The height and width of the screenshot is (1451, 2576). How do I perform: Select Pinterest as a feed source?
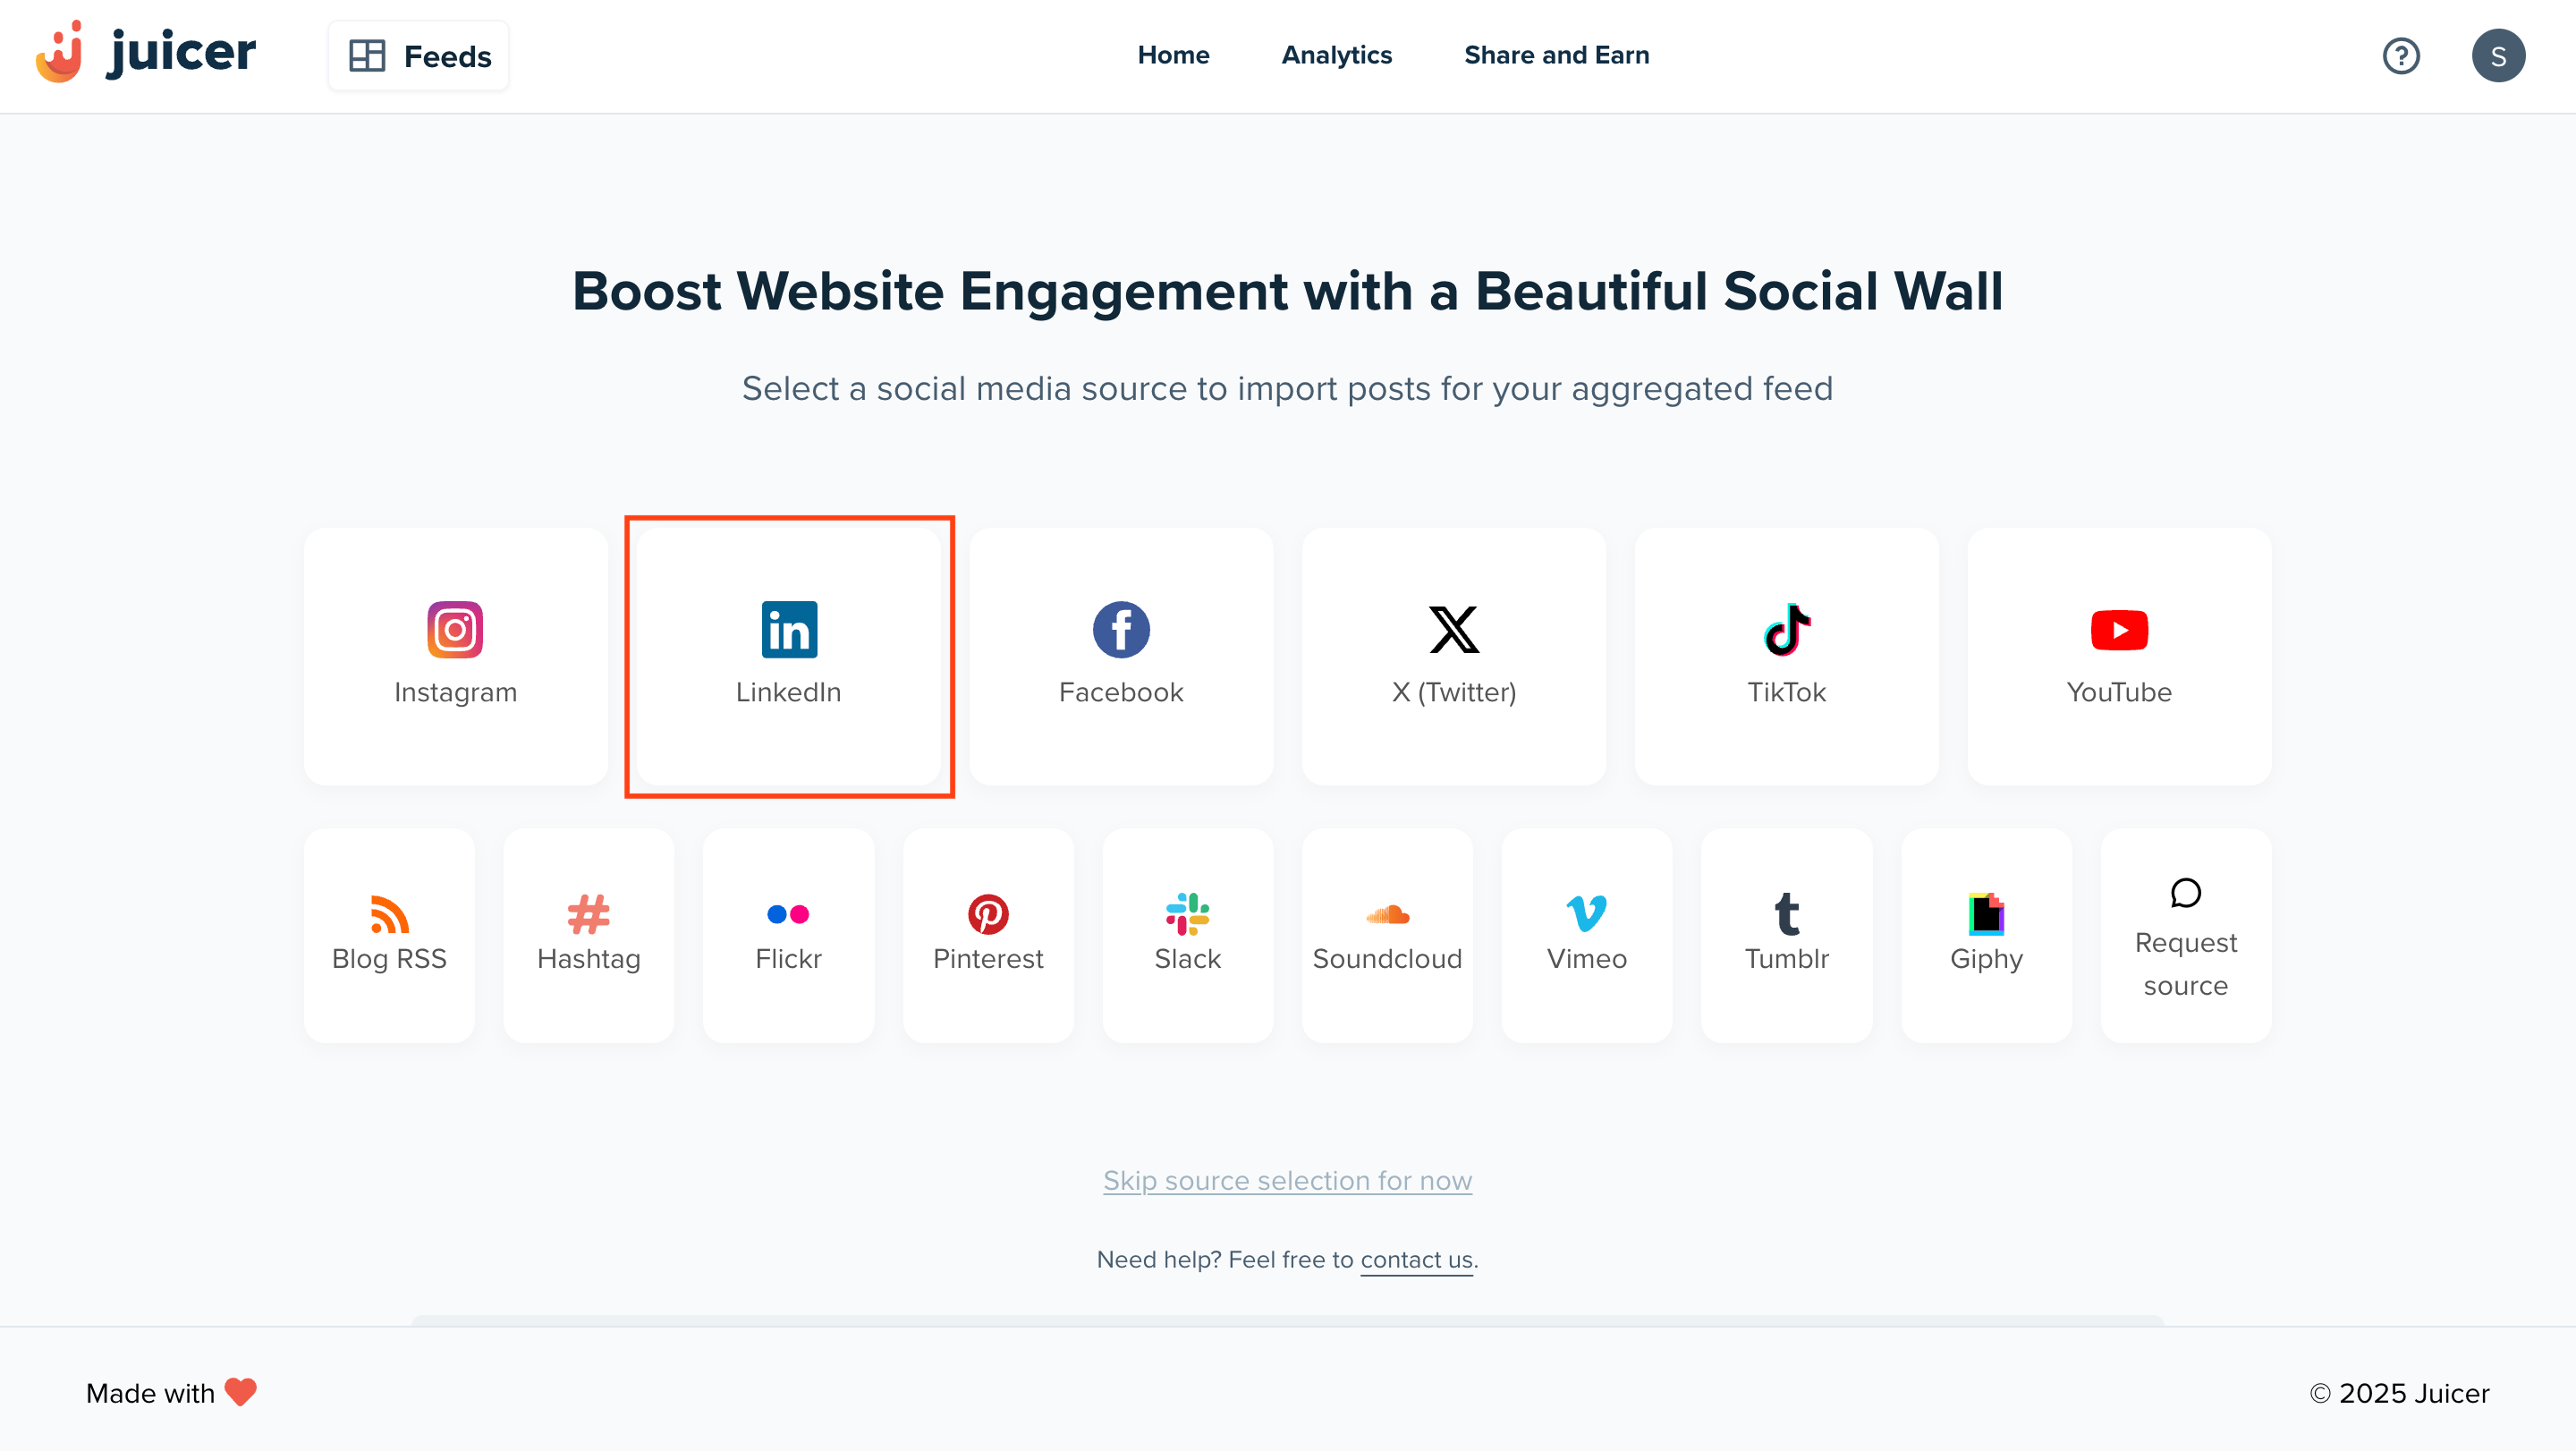click(988, 934)
